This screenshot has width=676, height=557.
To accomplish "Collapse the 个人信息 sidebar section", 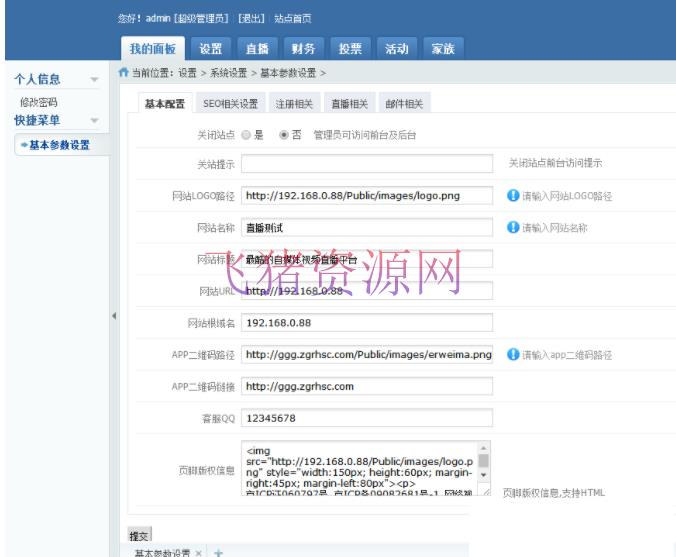I will (95, 80).
